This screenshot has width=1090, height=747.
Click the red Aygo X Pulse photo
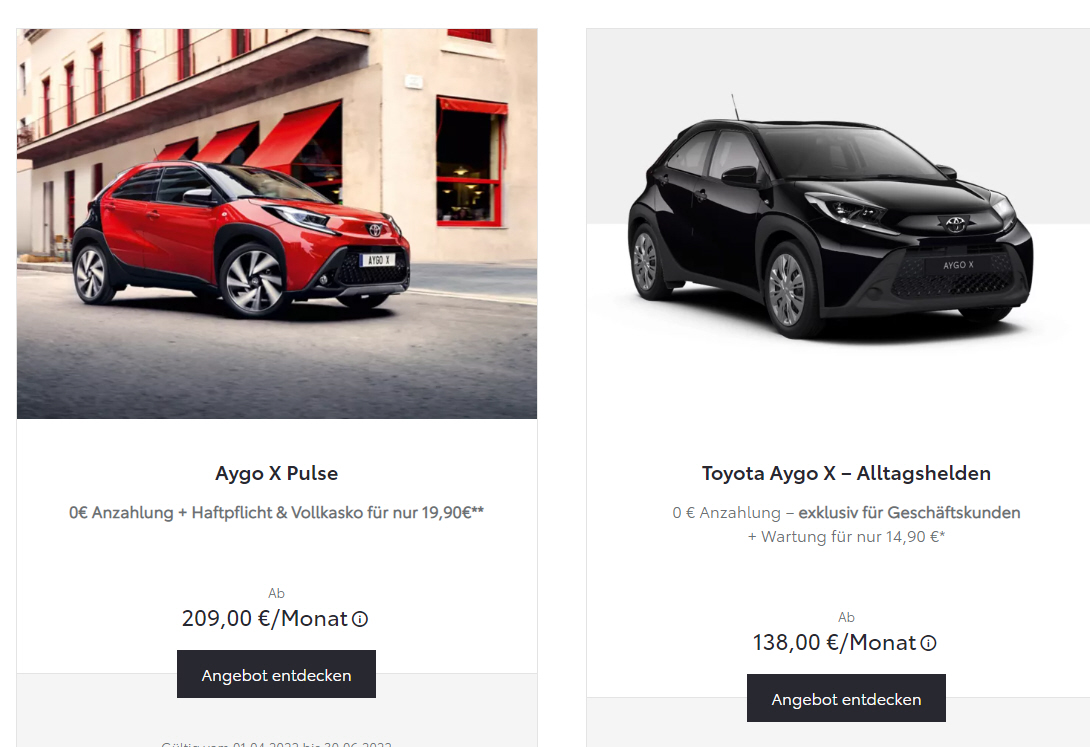pyautogui.click(x=277, y=224)
